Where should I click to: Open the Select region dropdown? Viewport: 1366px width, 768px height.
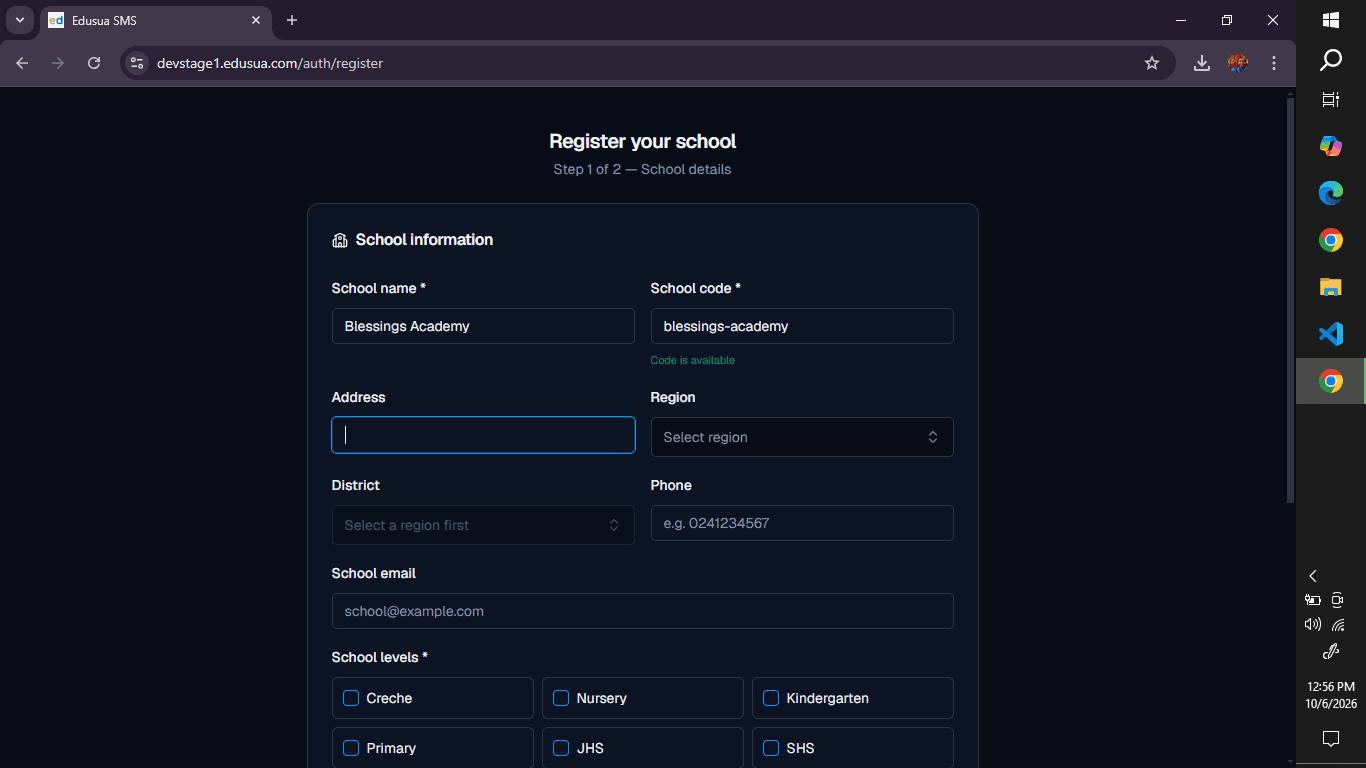tap(802, 437)
